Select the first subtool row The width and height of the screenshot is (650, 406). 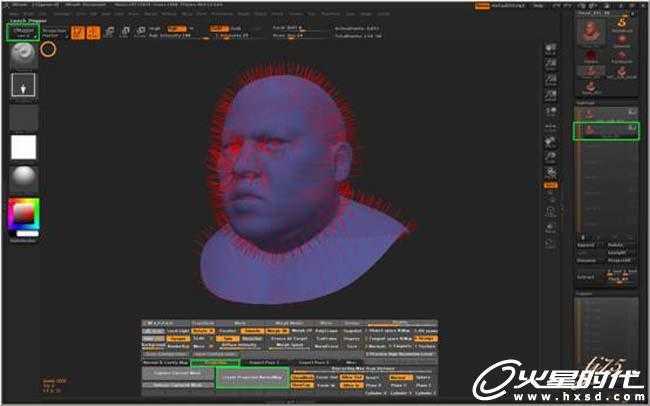[606, 113]
